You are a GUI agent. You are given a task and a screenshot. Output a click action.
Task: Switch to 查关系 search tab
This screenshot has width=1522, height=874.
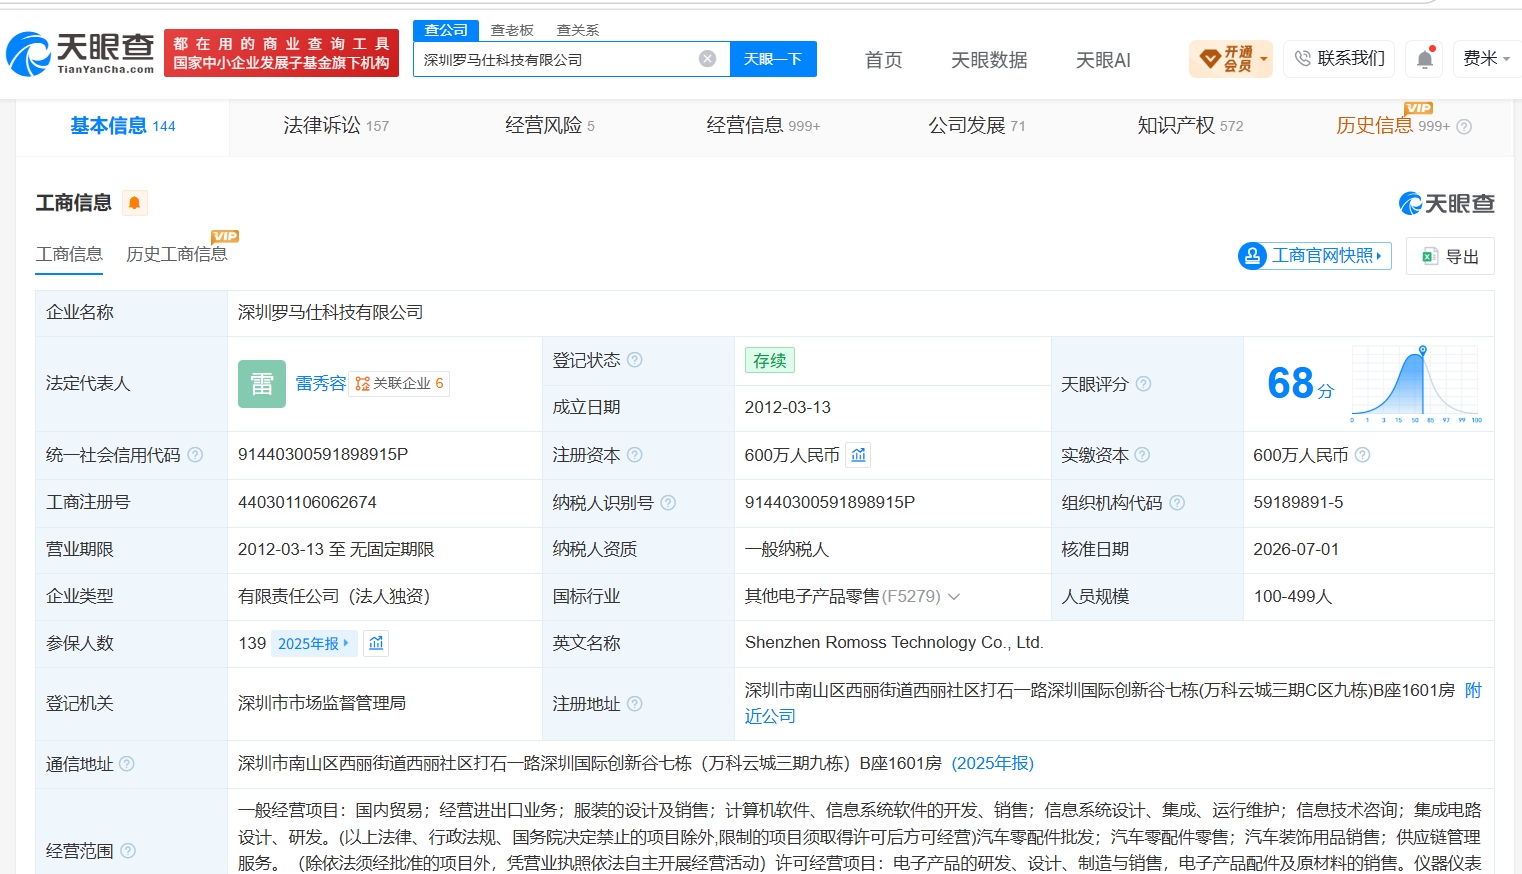578,30
